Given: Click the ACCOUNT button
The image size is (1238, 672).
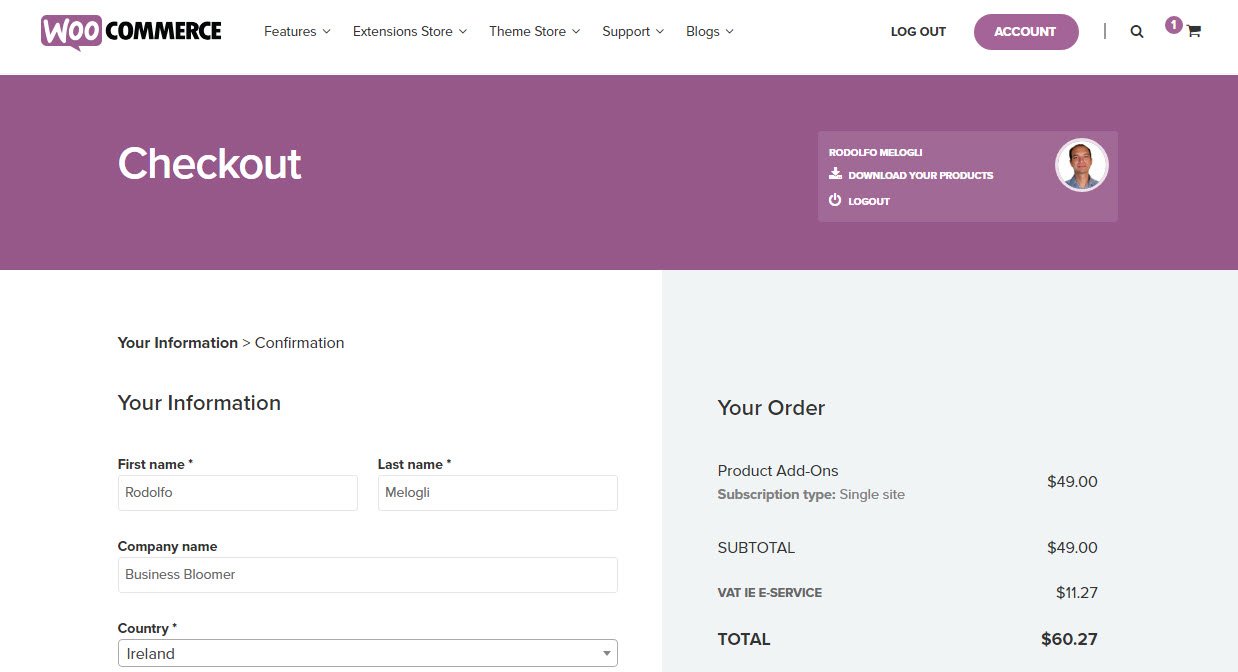Looking at the screenshot, I should 1026,32.
